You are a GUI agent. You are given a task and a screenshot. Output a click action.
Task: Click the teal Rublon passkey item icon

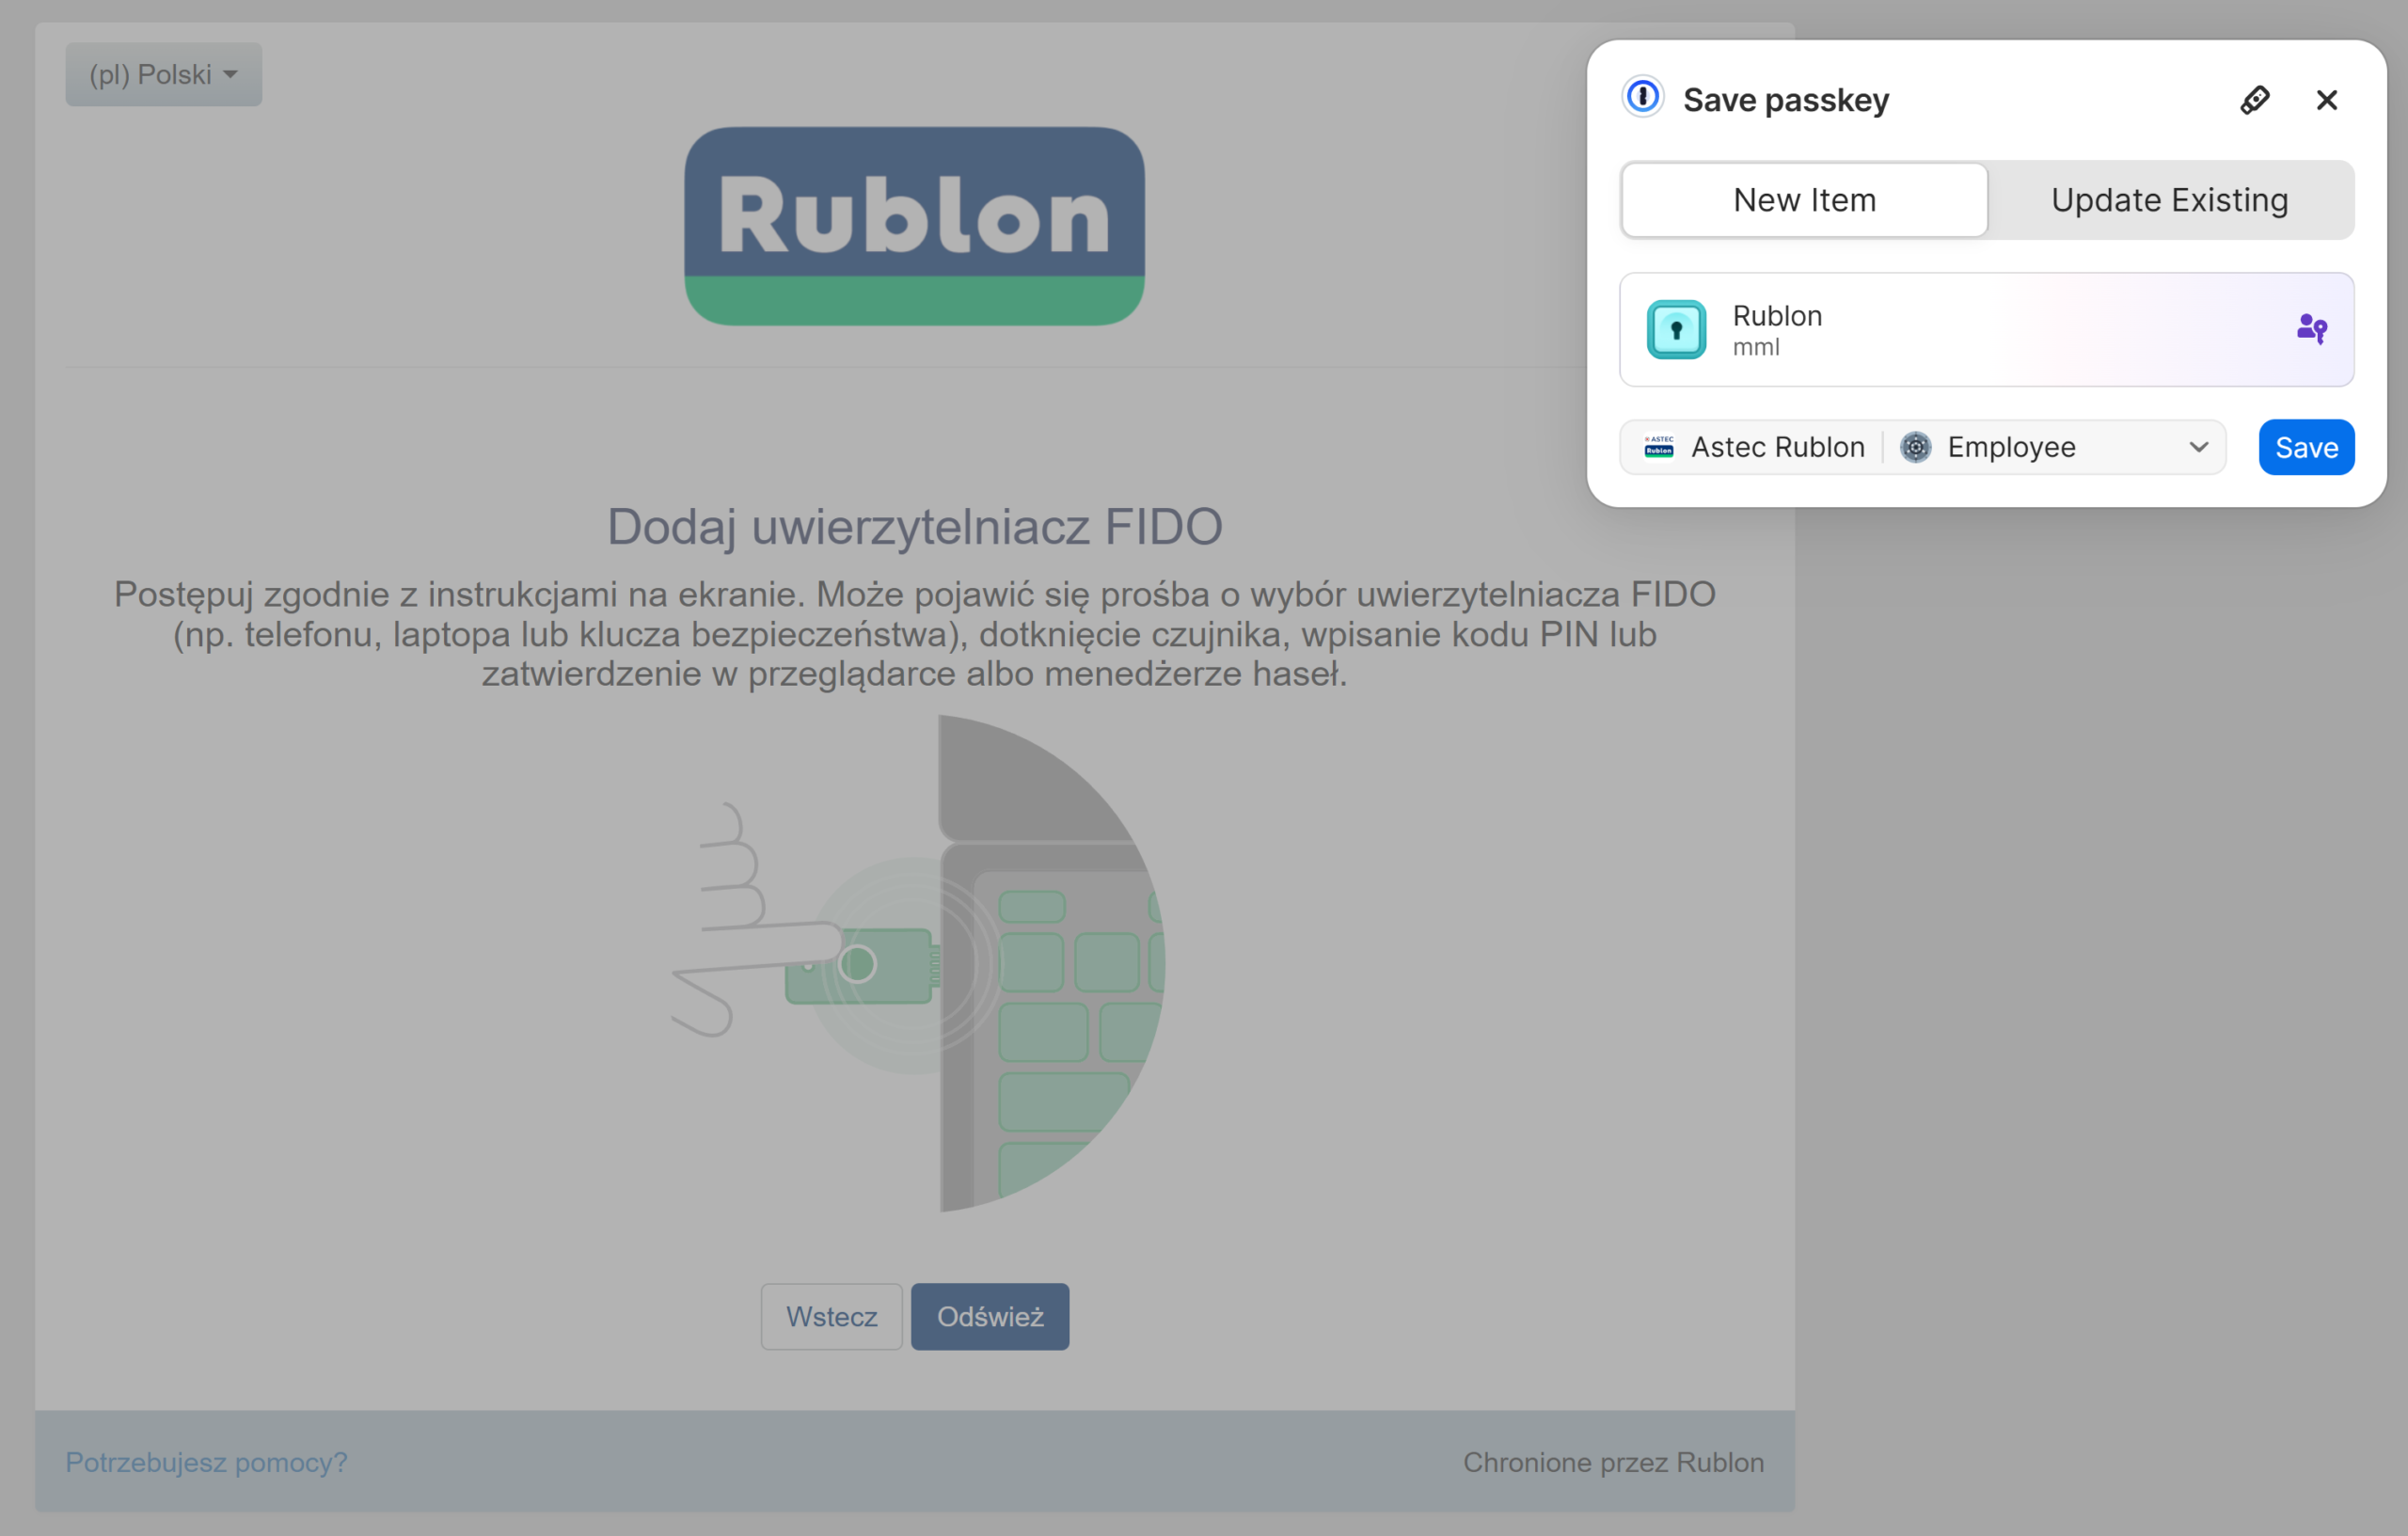click(x=1676, y=330)
